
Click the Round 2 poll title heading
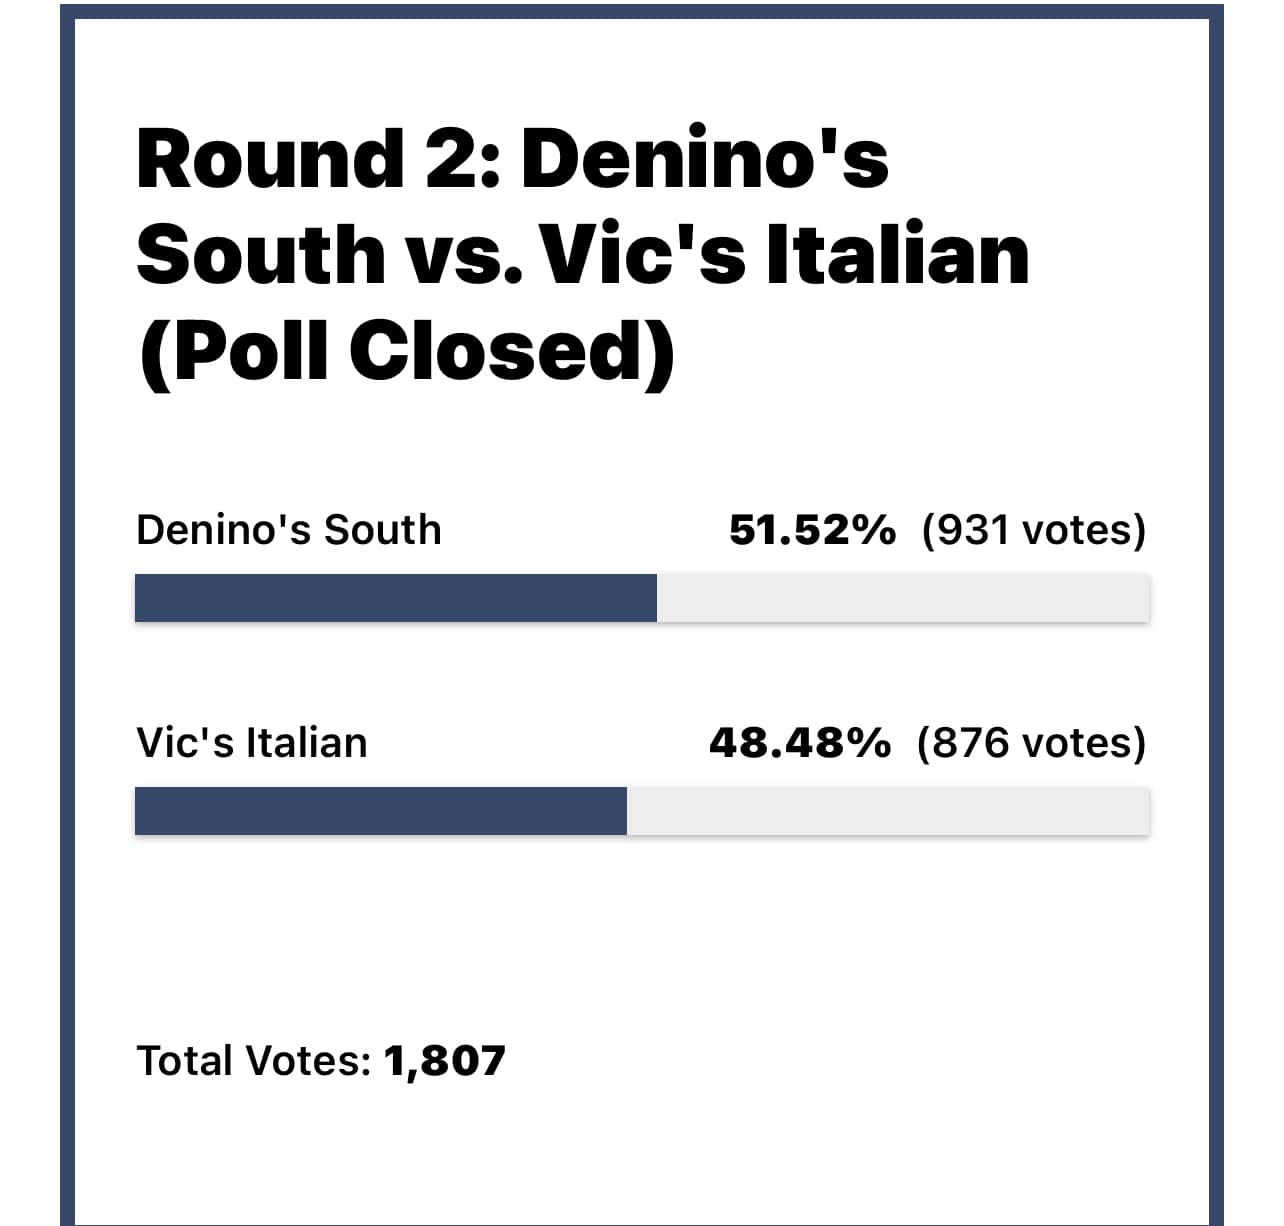click(583, 256)
